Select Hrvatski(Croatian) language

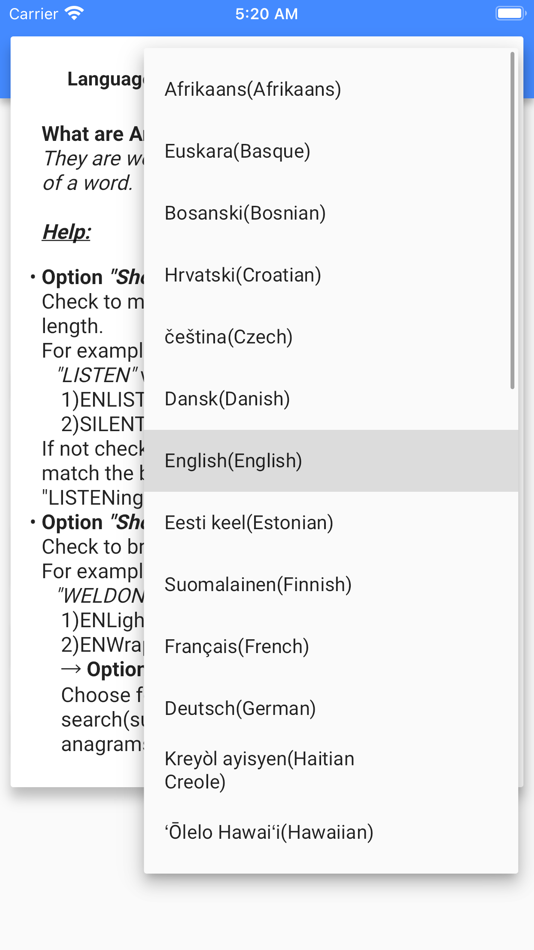331,275
